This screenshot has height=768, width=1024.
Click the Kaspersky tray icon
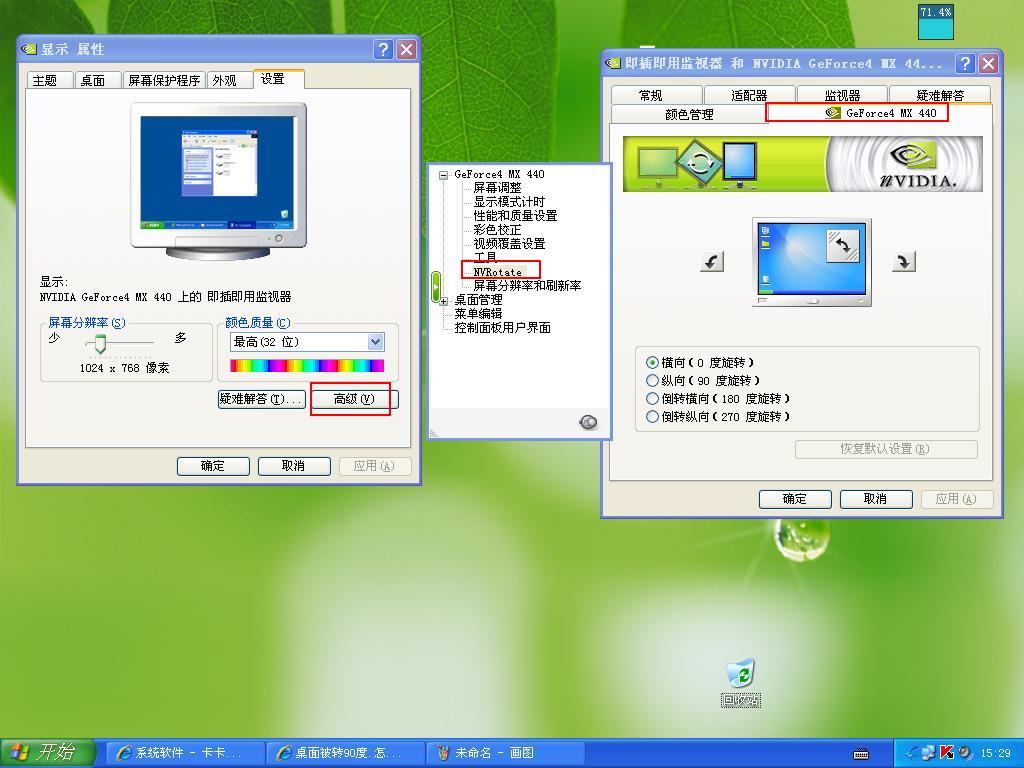(948, 753)
